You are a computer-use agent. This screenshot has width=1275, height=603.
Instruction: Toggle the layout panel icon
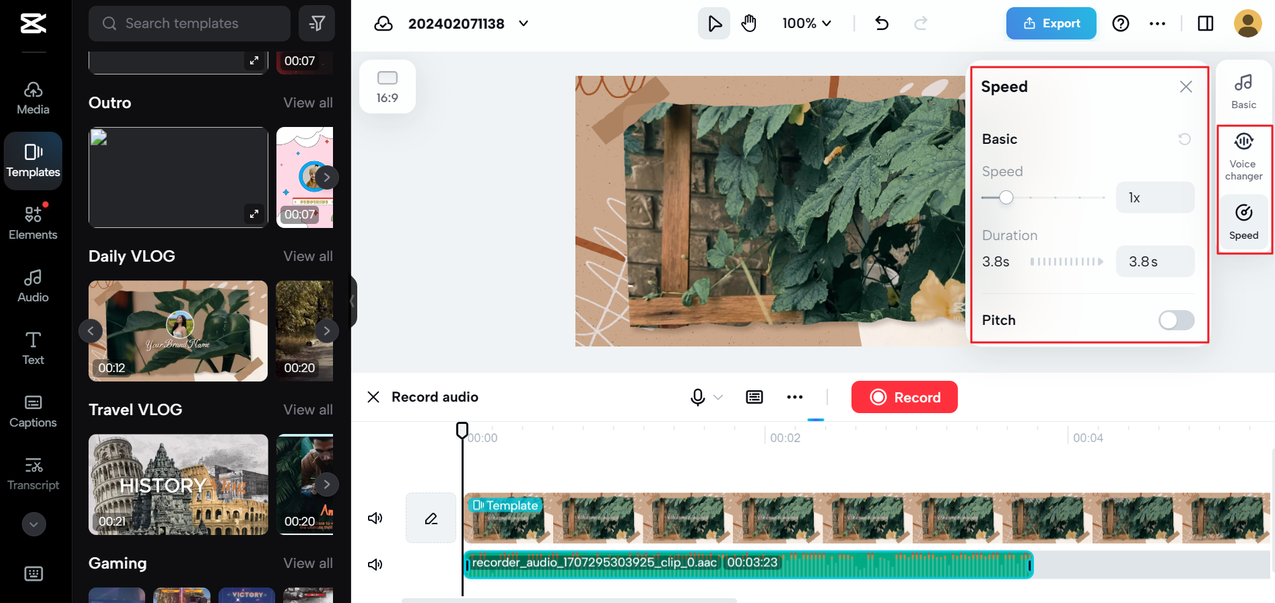click(x=1206, y=23)
